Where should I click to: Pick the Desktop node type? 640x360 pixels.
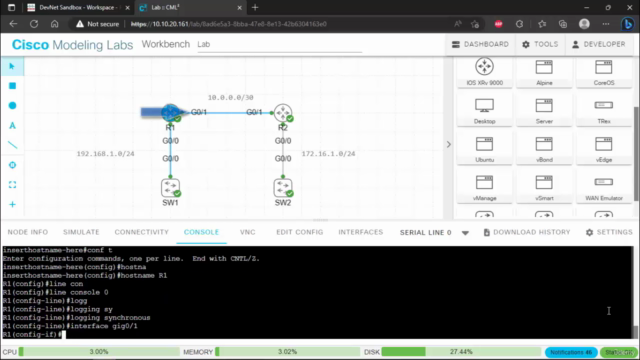[x=484, y=110]
